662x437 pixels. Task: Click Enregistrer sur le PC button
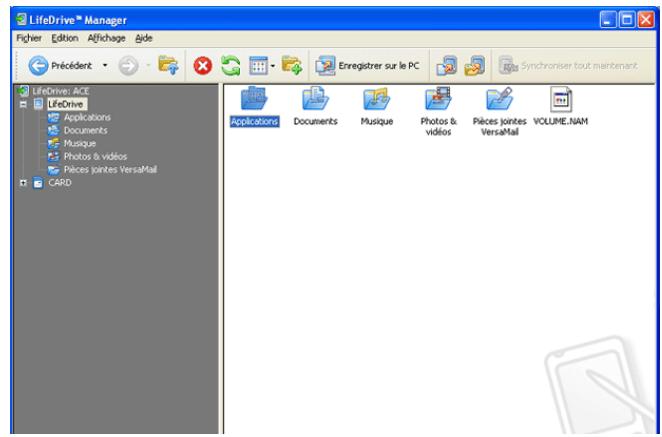point(367,66)
